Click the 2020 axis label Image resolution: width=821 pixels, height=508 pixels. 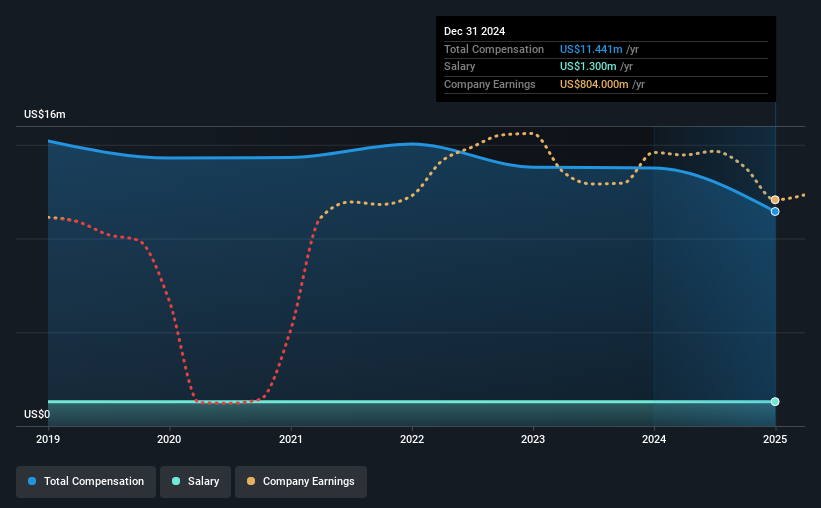tap(169, 439)
